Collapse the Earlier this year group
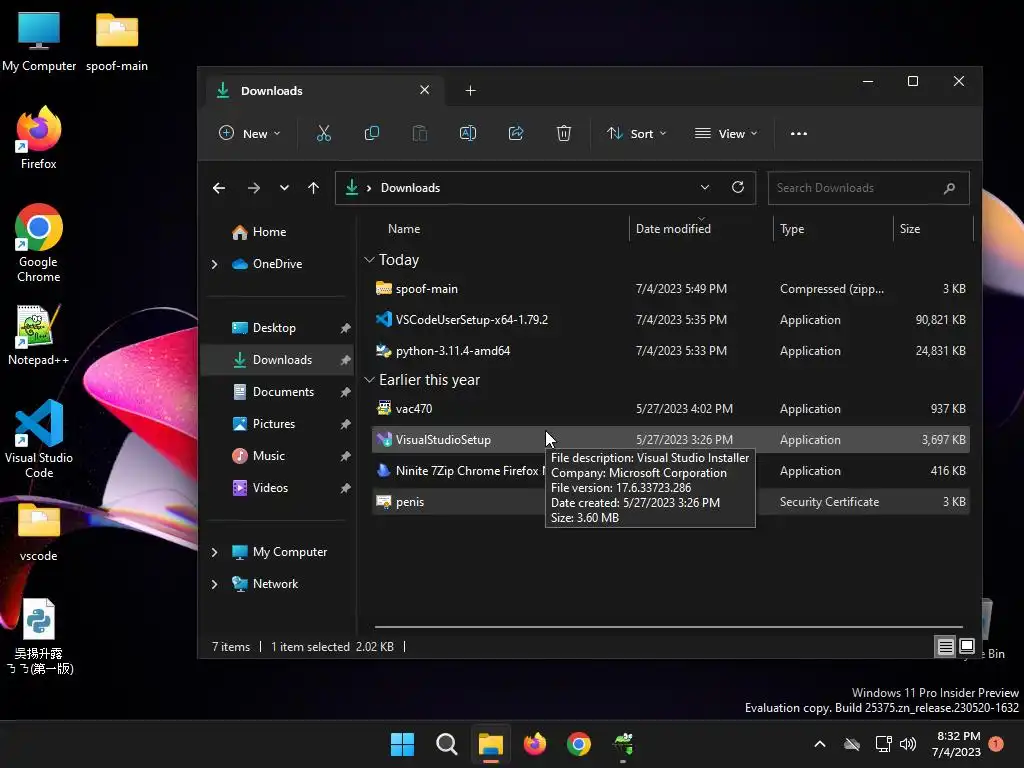Viewport: 1024px width, 768px height. click(369, 380)
